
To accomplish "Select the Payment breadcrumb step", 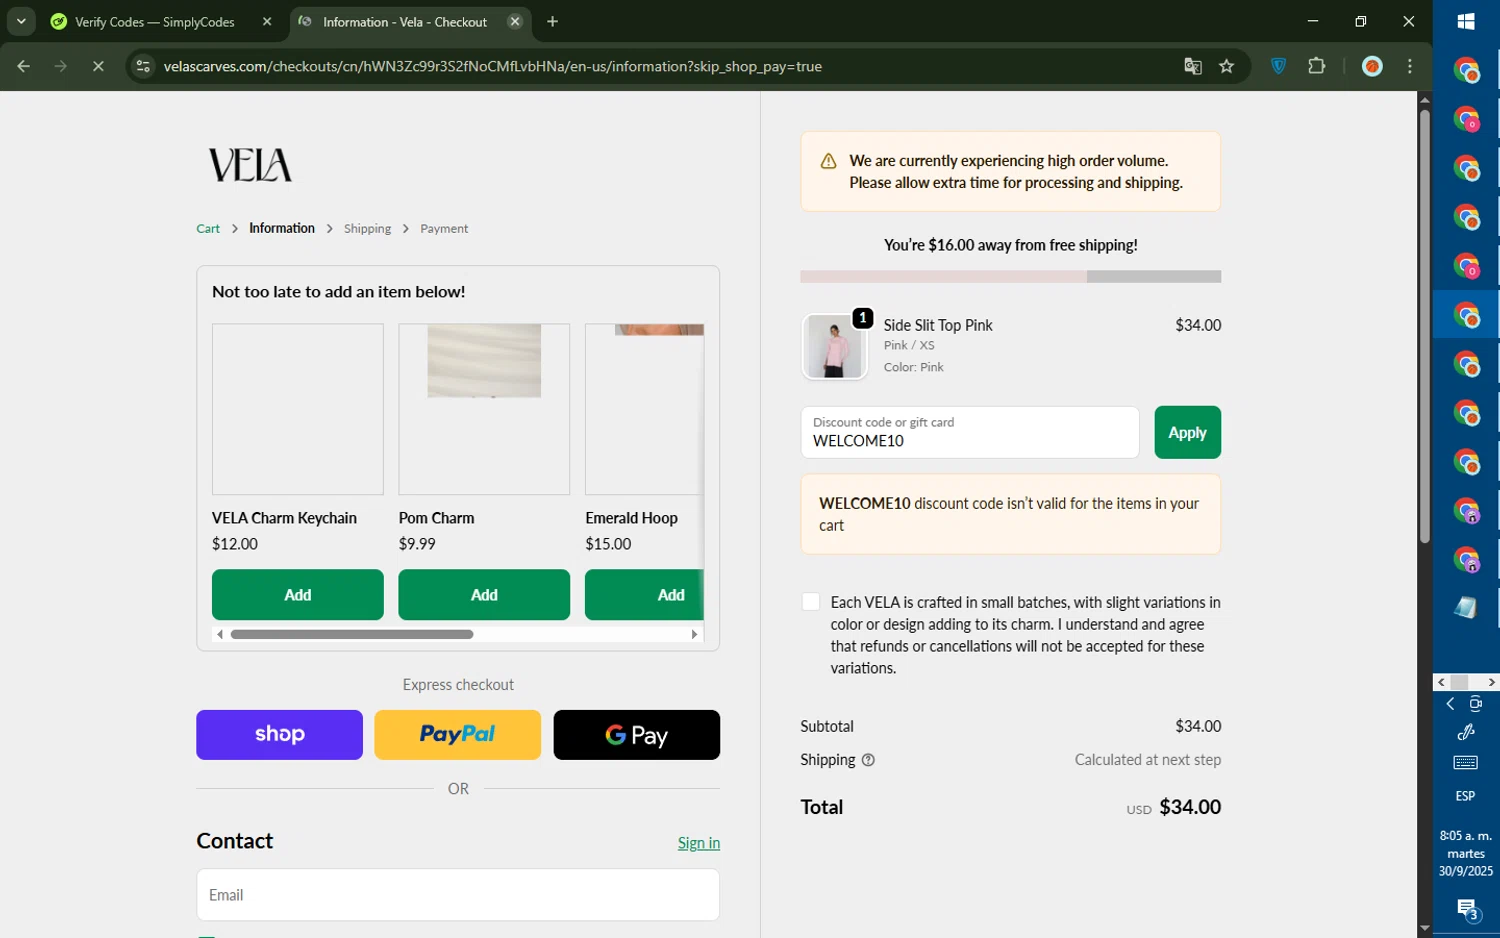I will 444,229.
